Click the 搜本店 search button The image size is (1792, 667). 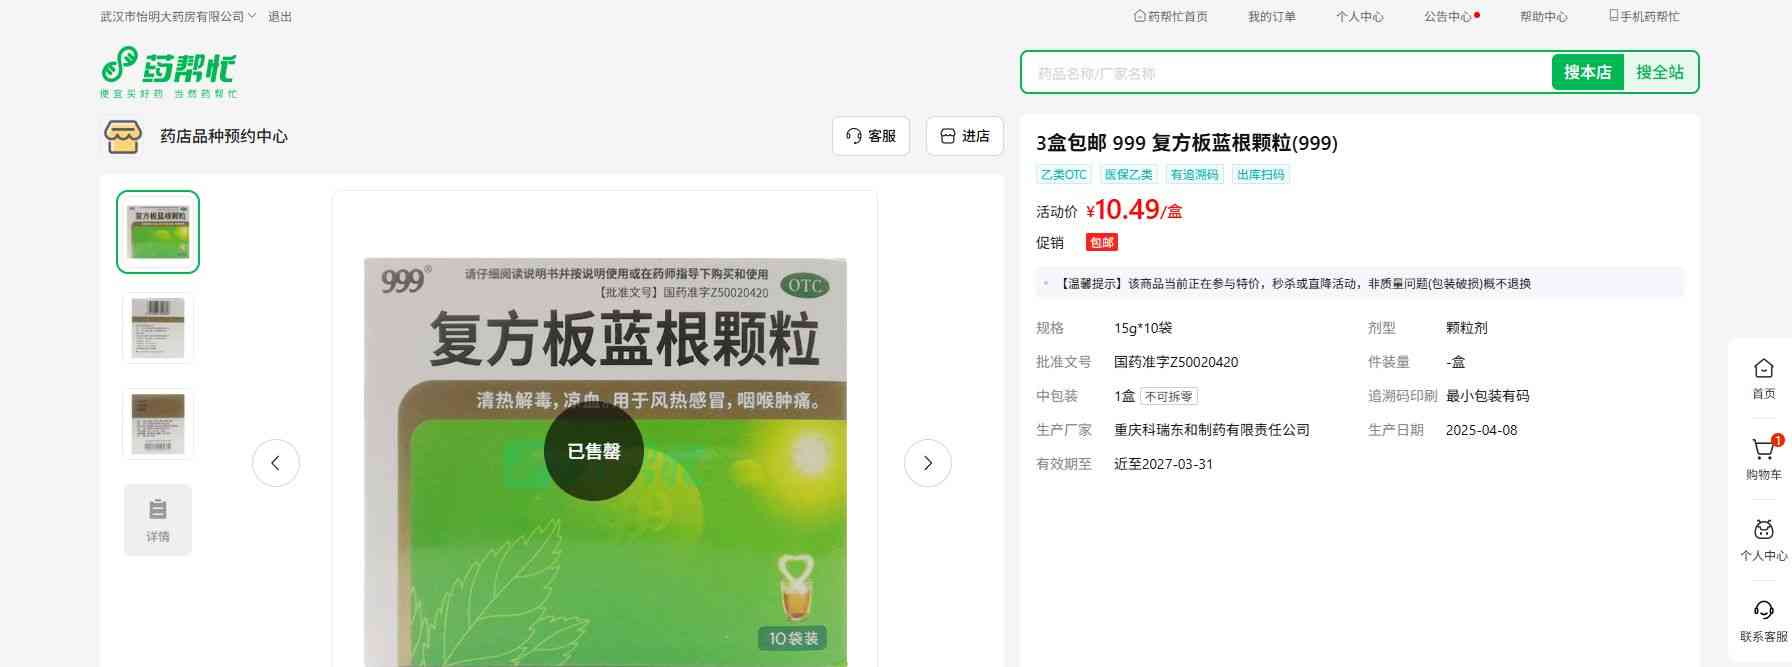tap(1587, 72)
